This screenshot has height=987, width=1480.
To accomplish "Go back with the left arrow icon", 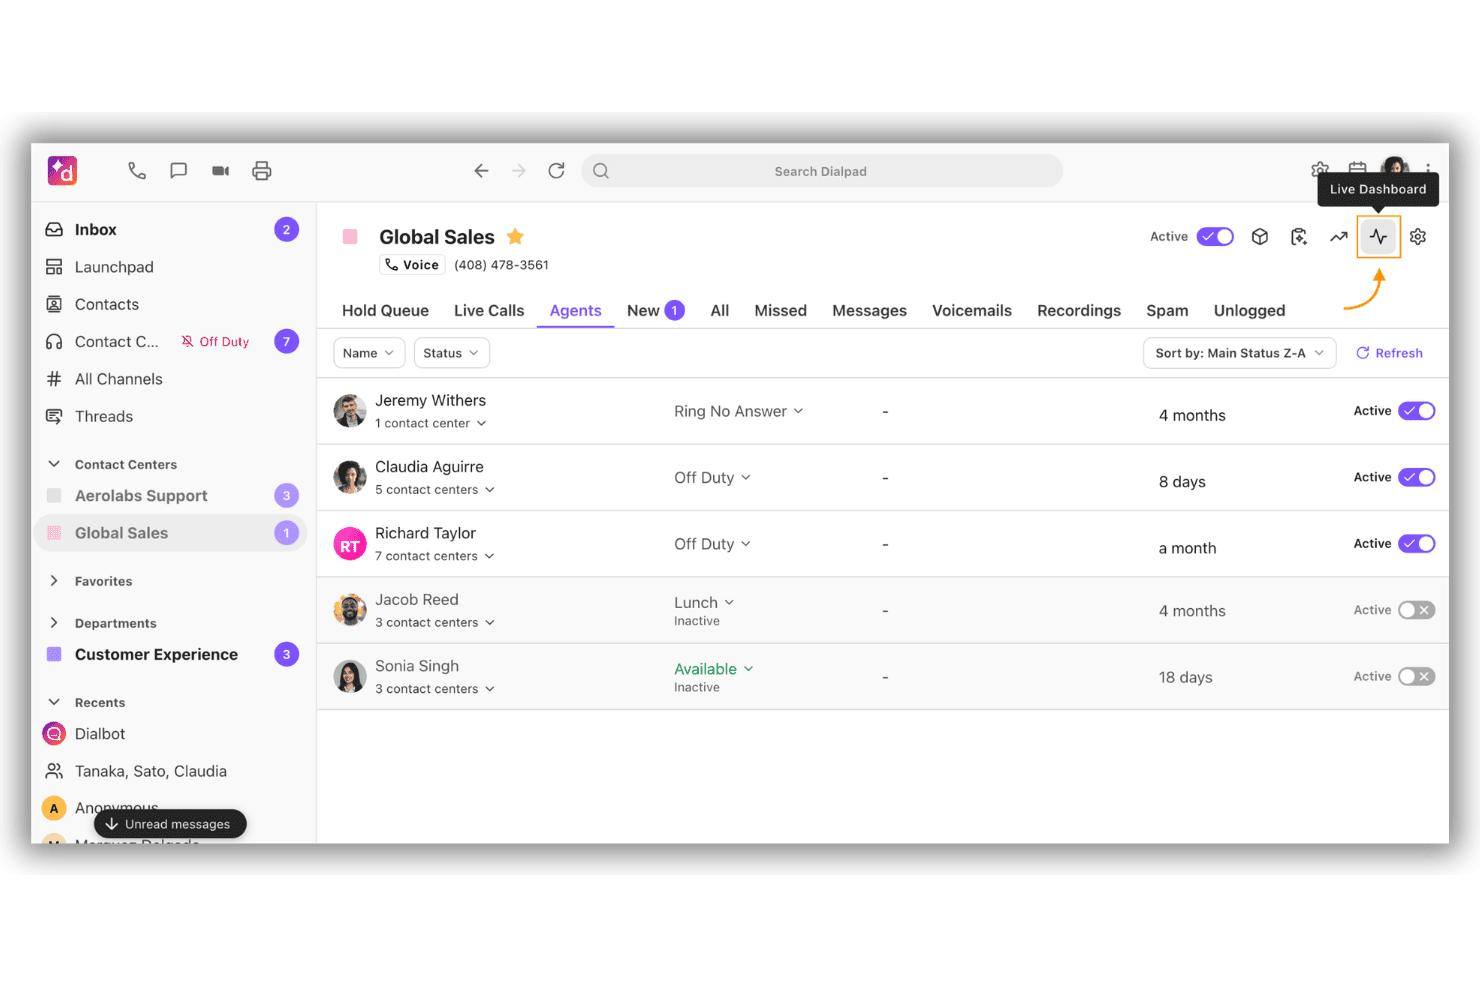I will click(481, 171).
